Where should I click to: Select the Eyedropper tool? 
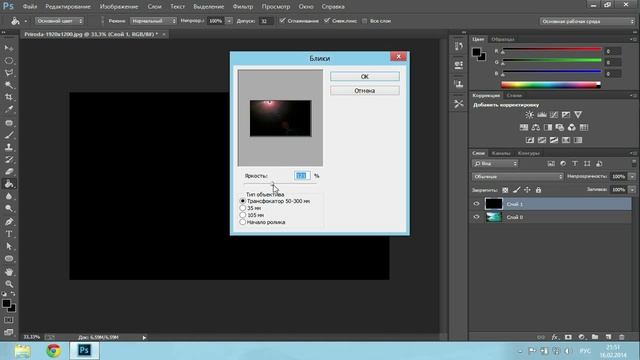[x=9, y=109]
